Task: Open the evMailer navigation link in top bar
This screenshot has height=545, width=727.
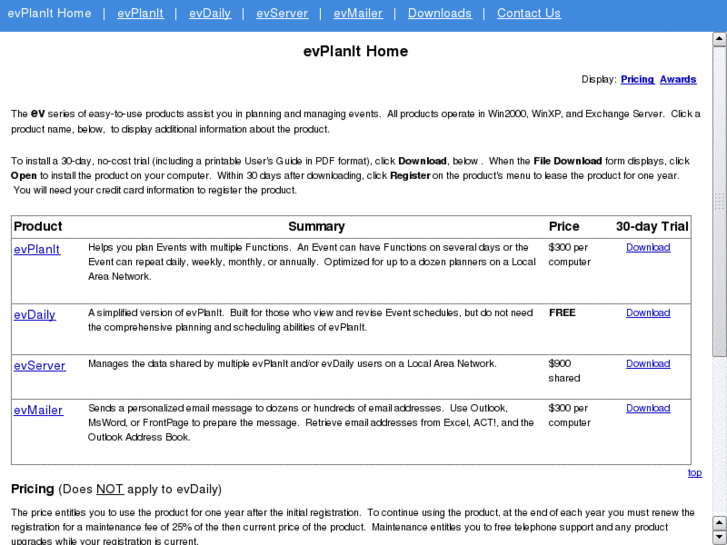Action: tap(358, 13)
